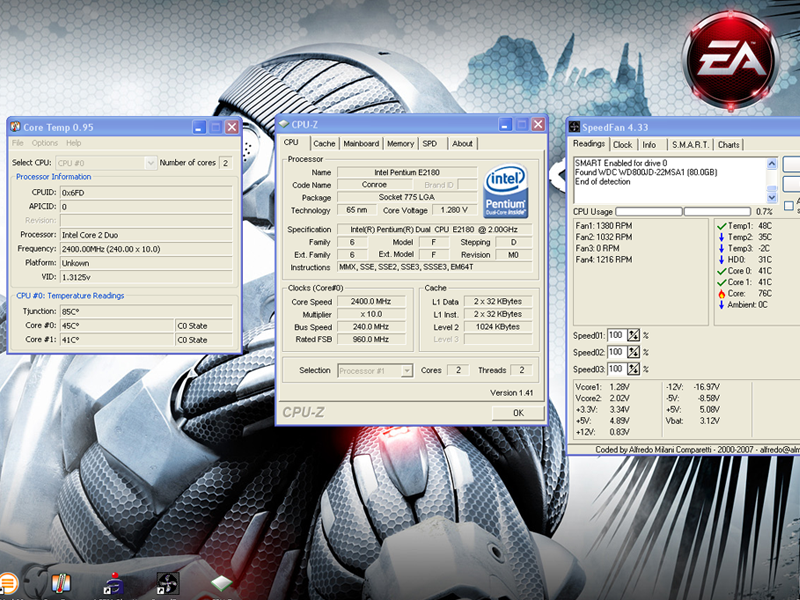The width and height of the screenshot is (800, 600).
Task: Click the Speed01 value field
Action: [x=617, y=335]
